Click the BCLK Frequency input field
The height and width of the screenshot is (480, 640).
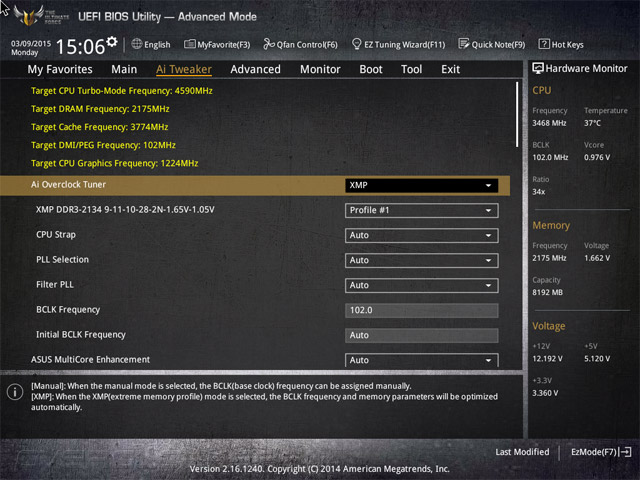421,310
